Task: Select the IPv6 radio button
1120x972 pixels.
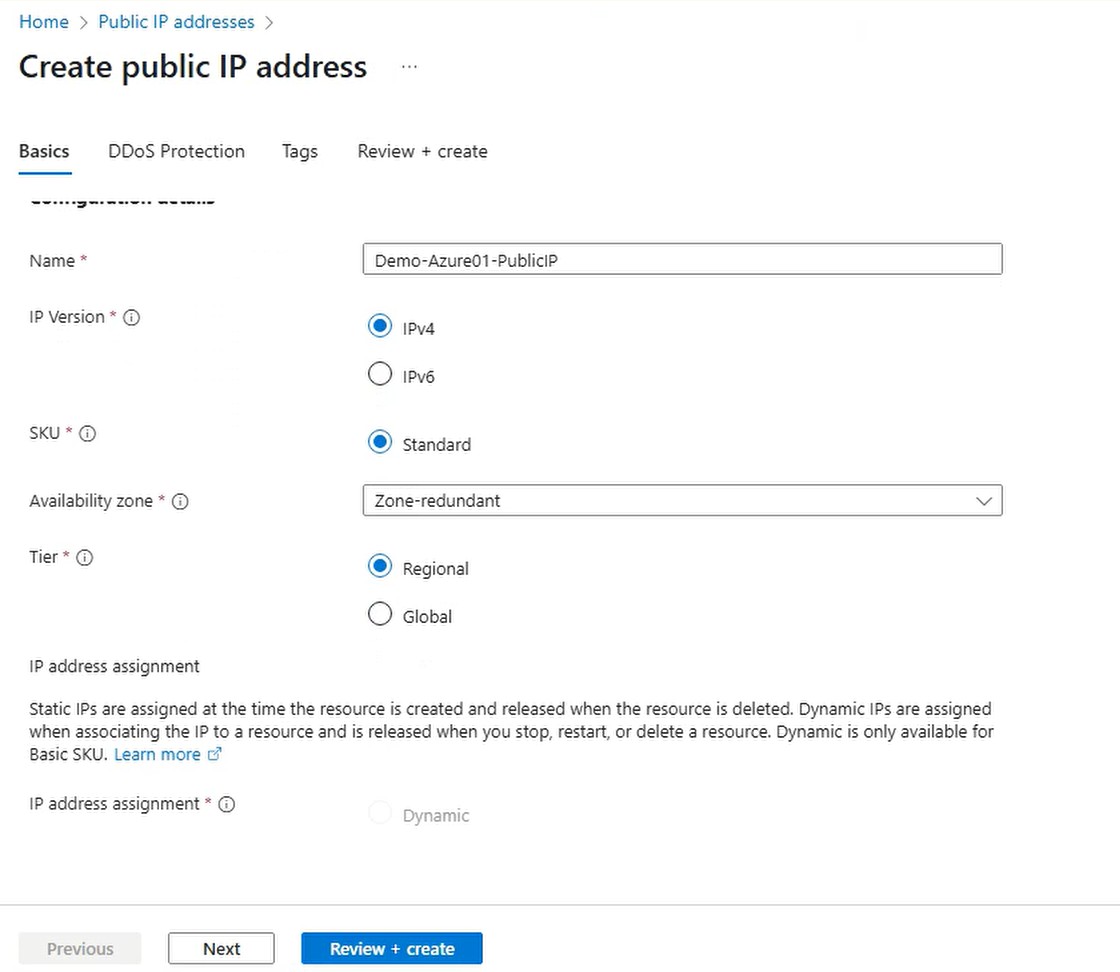Action: click(x=380, y=374)
